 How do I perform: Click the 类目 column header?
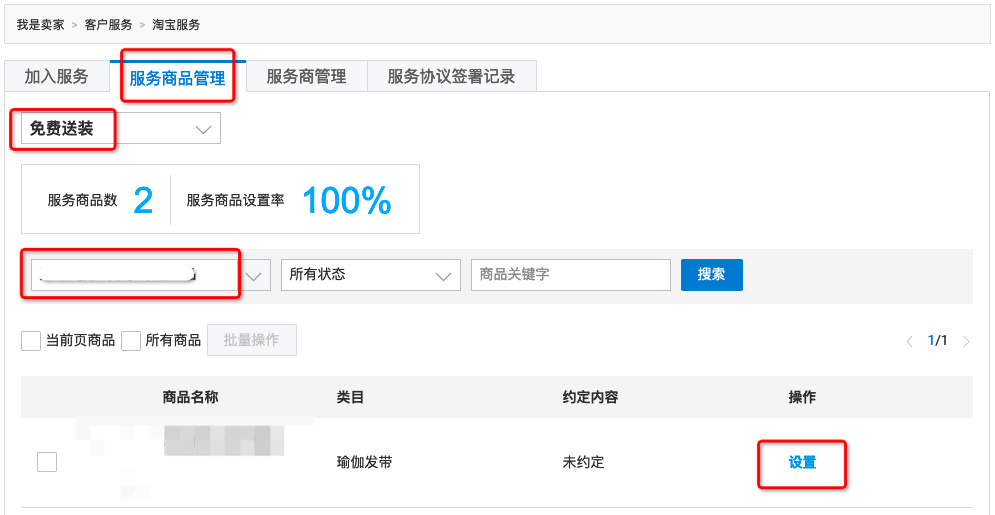(x=350, y=397)
